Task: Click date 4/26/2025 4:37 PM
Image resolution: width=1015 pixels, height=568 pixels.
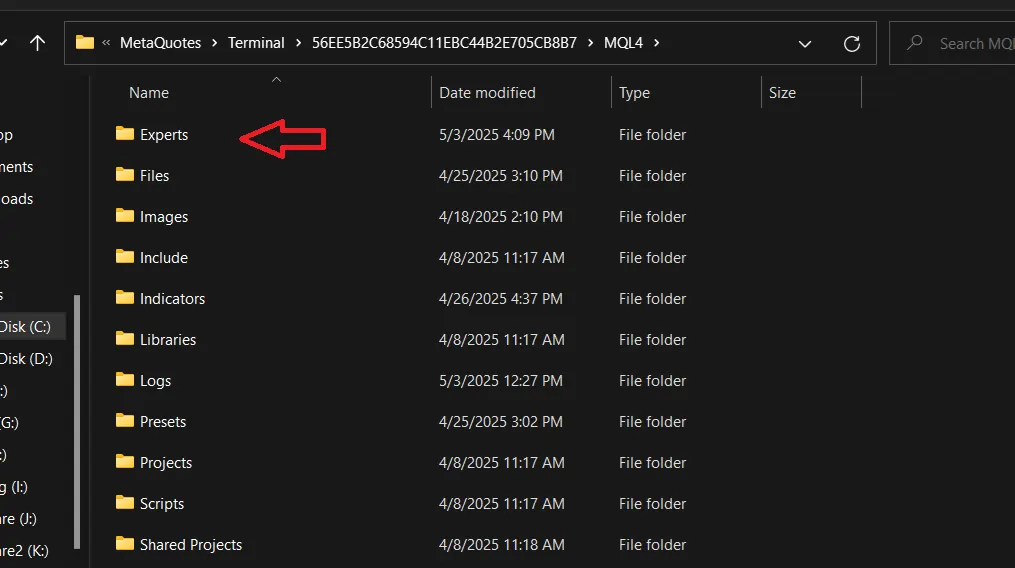Action: [x=500, y=299]
